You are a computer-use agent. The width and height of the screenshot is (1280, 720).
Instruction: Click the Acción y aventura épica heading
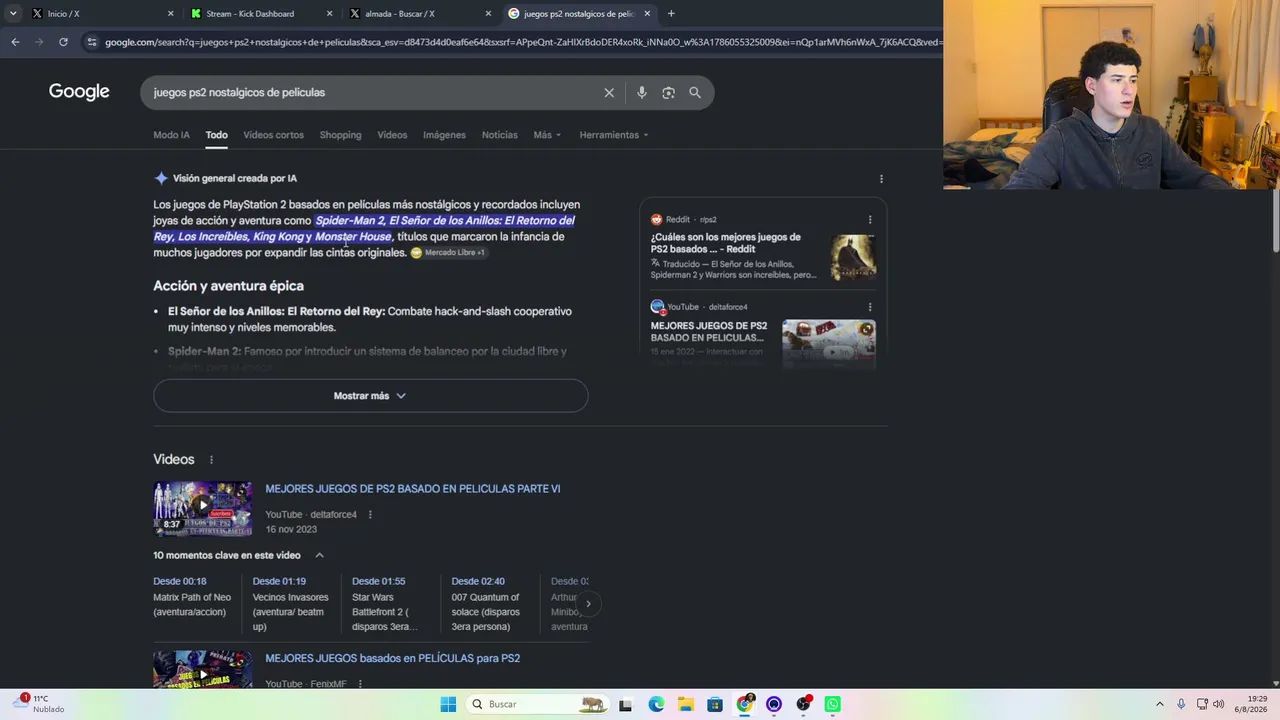228,286
